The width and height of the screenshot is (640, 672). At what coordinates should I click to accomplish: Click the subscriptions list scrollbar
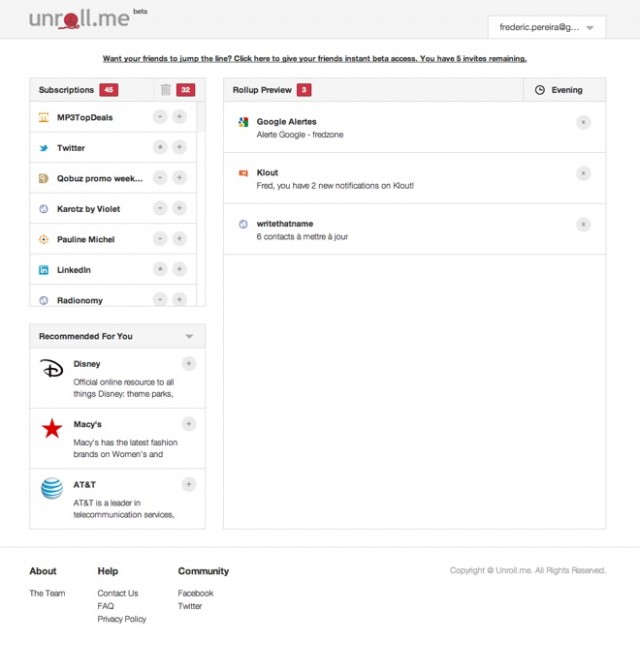(x=201, y=117)
